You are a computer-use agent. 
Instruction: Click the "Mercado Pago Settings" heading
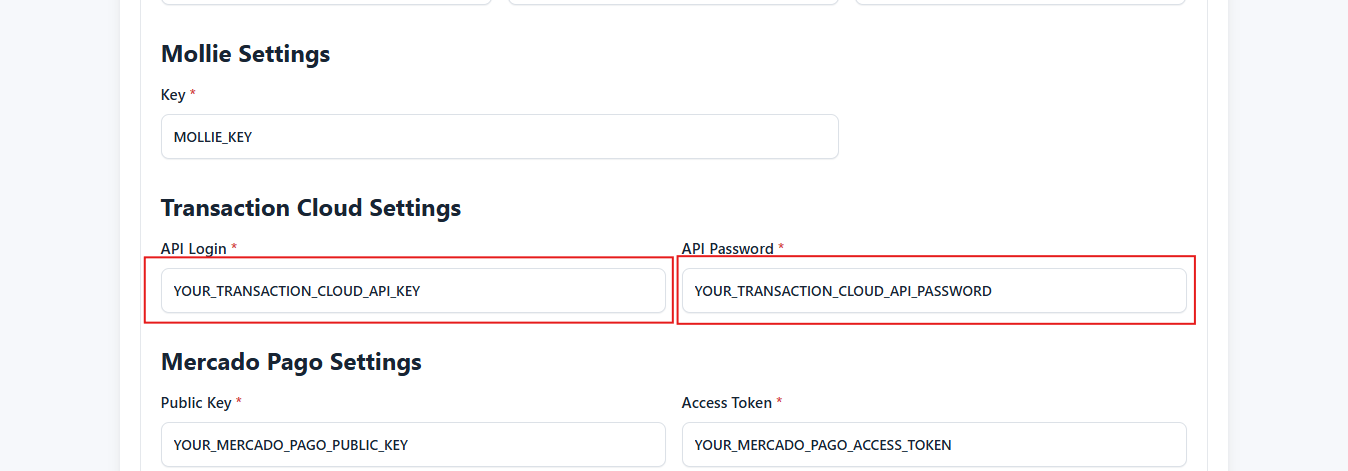point(291,362)
